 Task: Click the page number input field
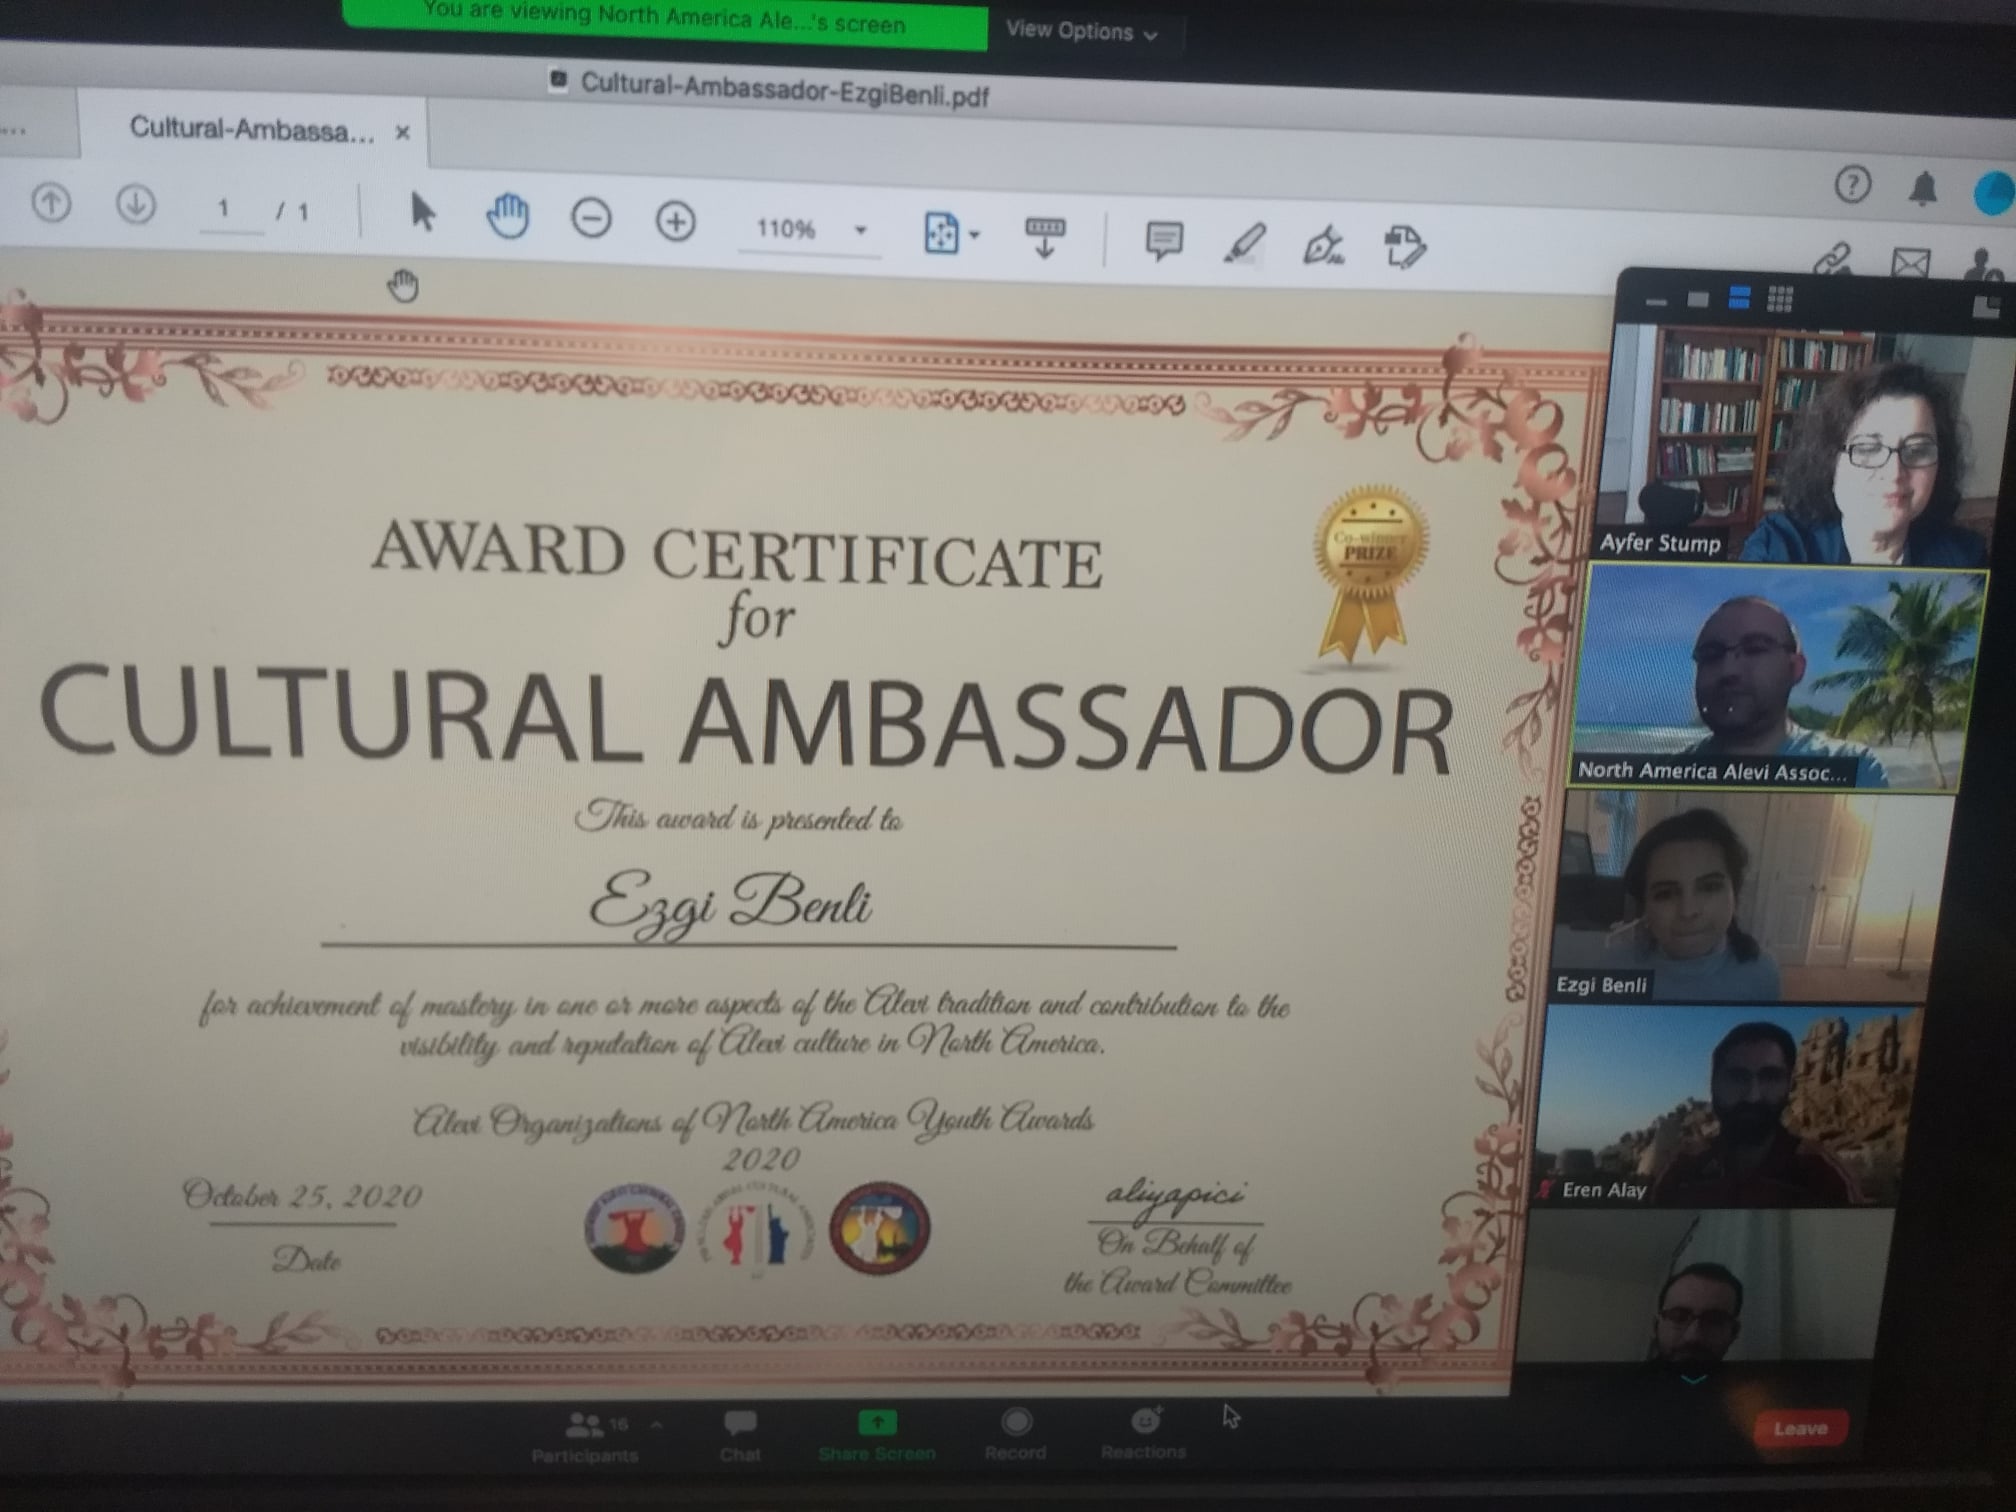(226, 209)
